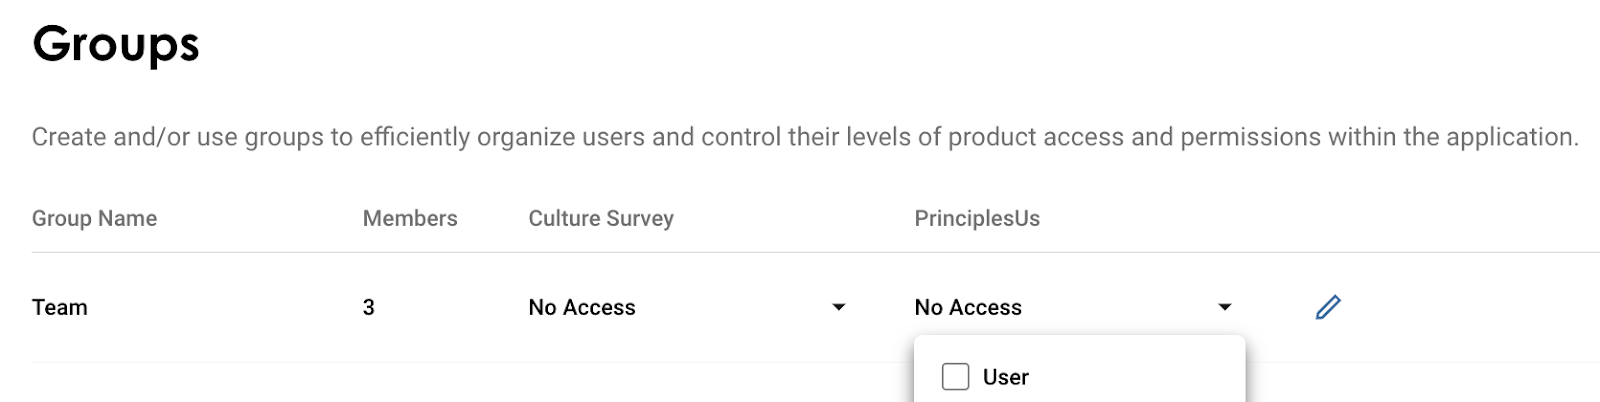
Task: Click the member count 3
Action: pyautogui.click(x=369, y=308)
